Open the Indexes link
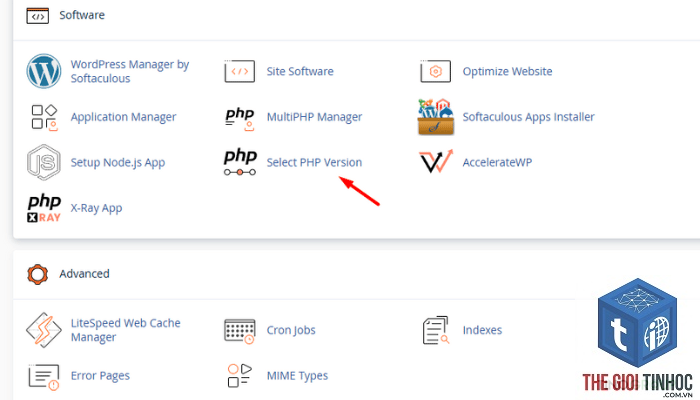This screenshot has width=700, height=400. 482,330
